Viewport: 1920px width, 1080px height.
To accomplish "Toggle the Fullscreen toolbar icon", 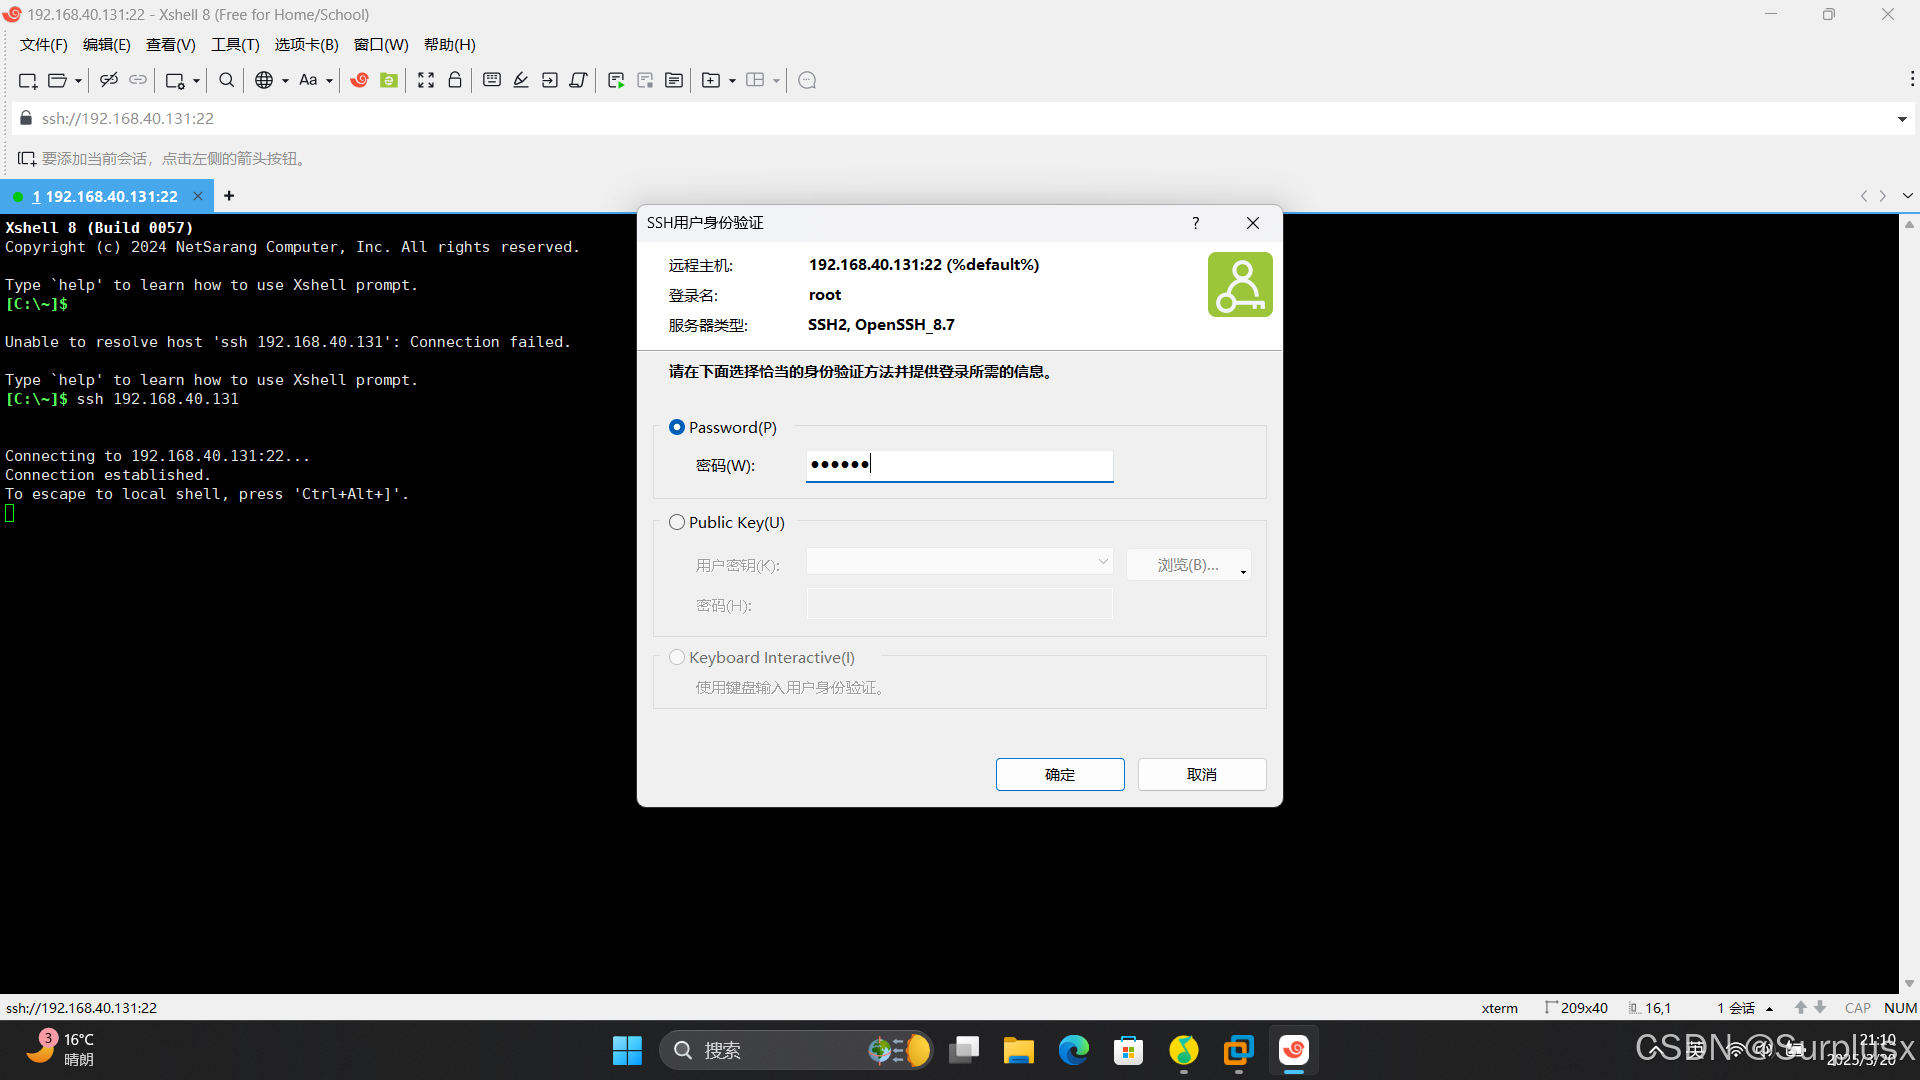I will tap(426, 80).
